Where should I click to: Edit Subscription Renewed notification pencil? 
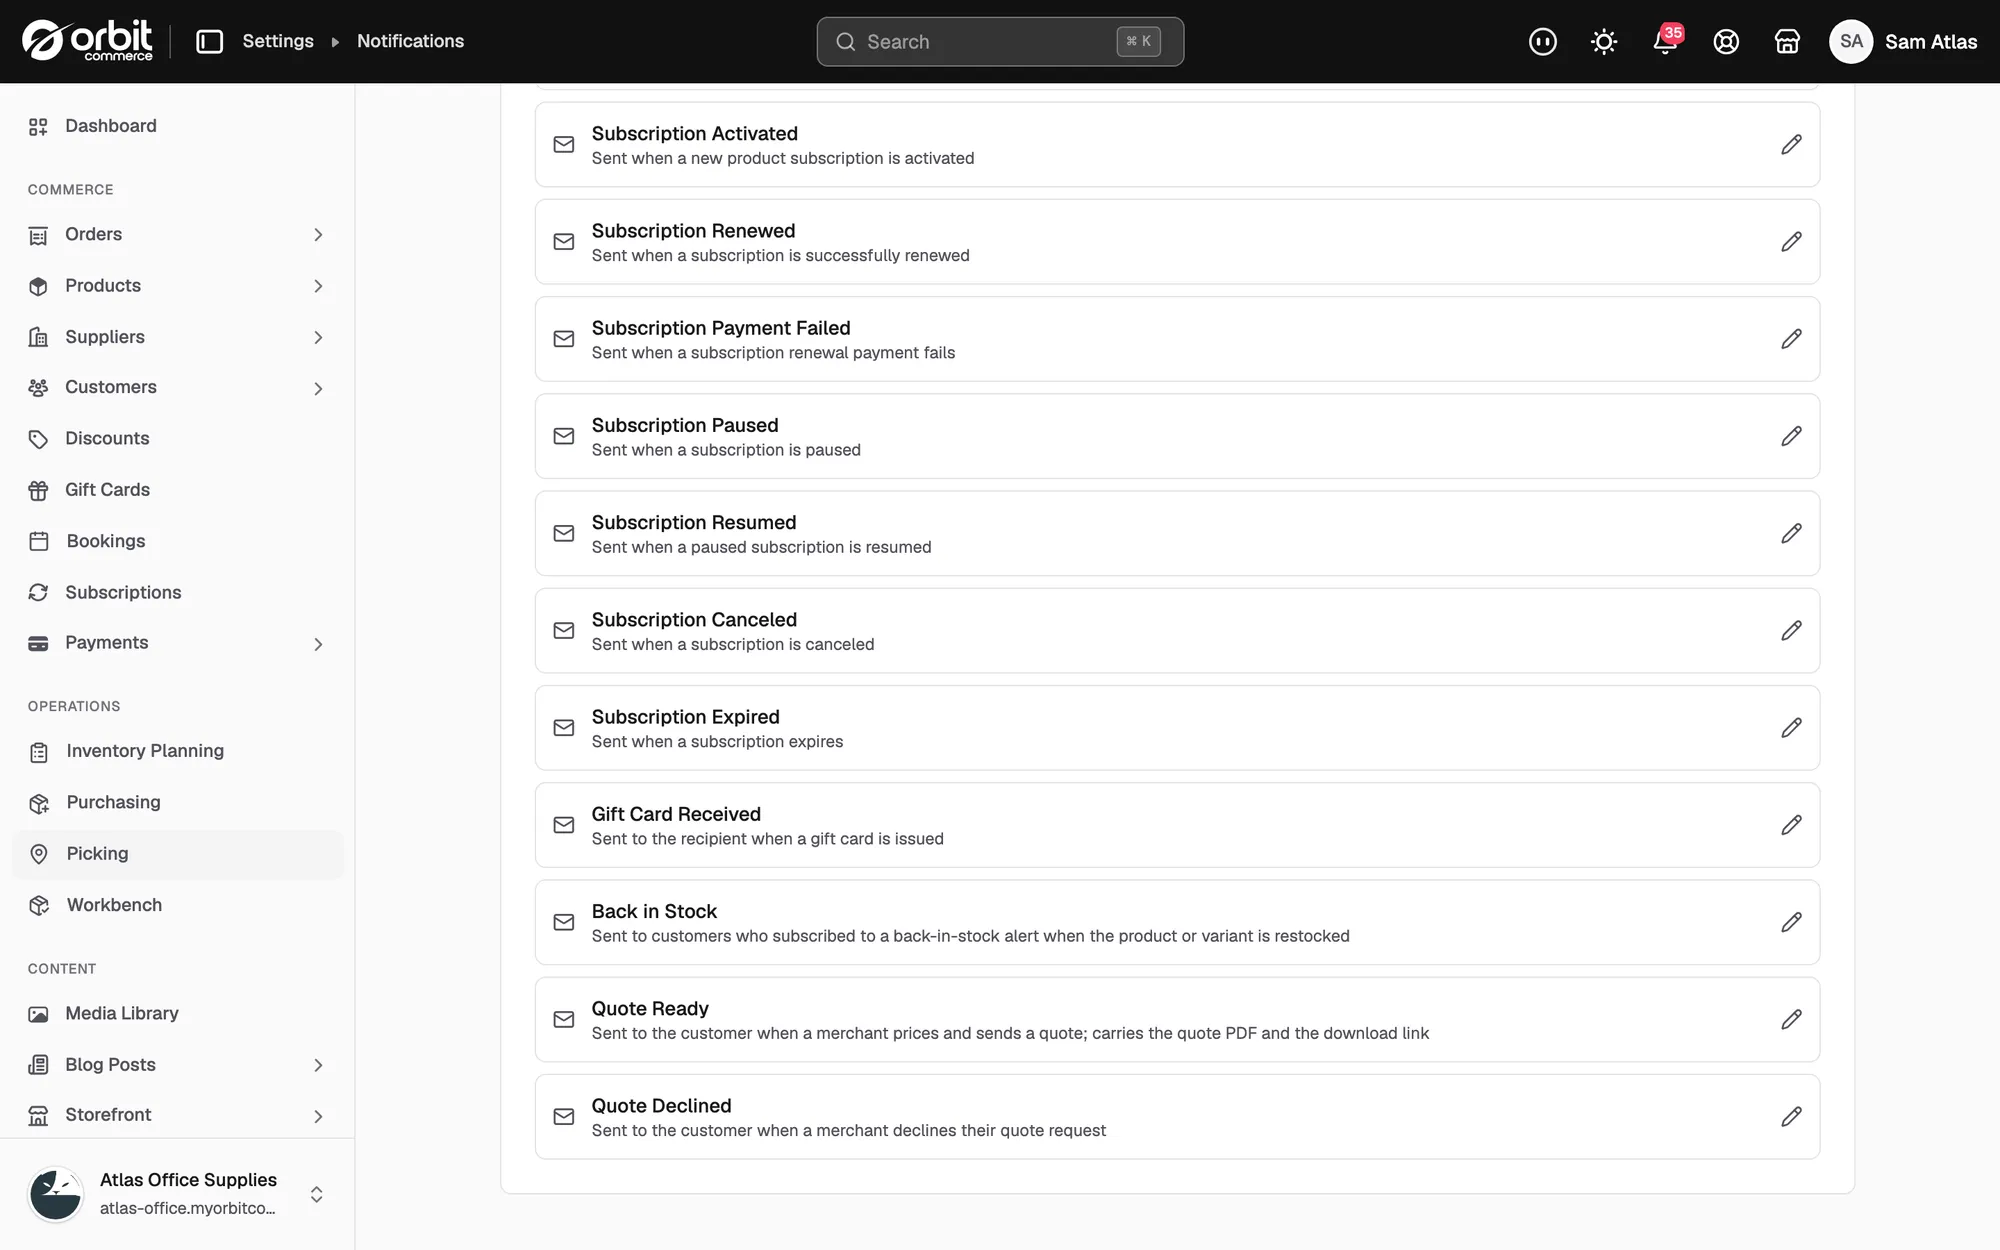click(x=1791, y=242)
